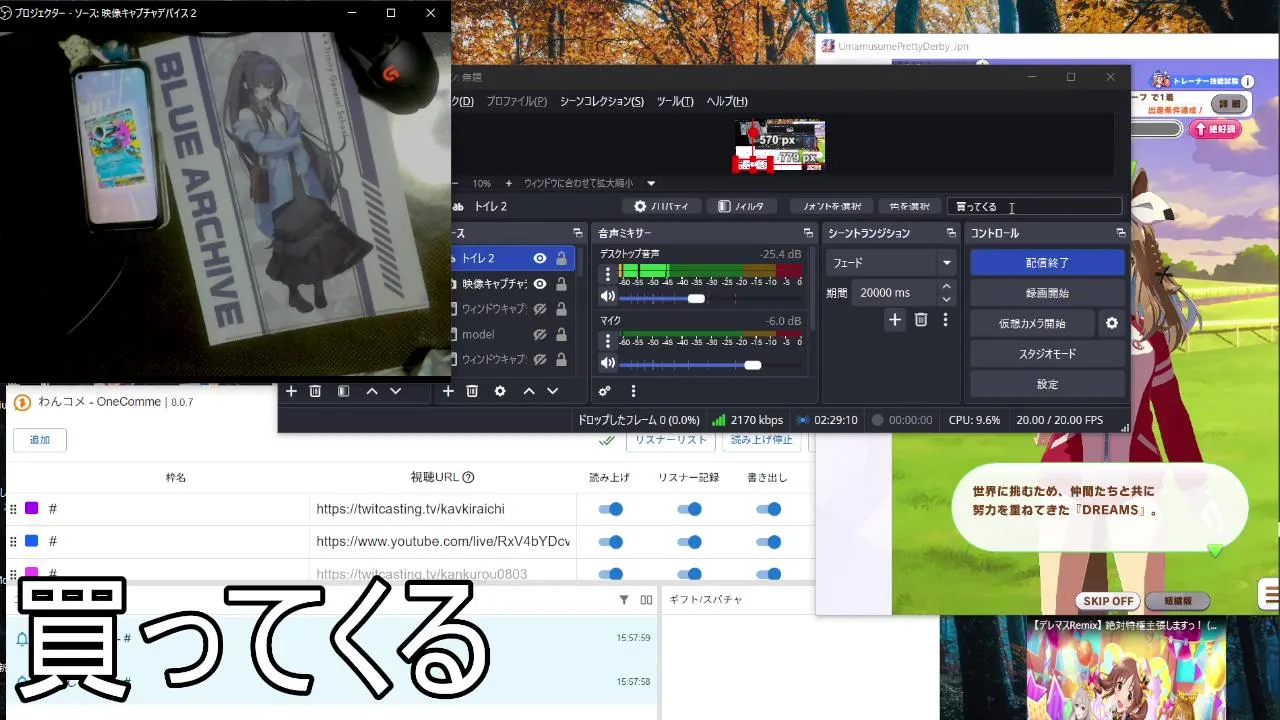Unlock the トイレ 2 source lock

pos(561,259)
